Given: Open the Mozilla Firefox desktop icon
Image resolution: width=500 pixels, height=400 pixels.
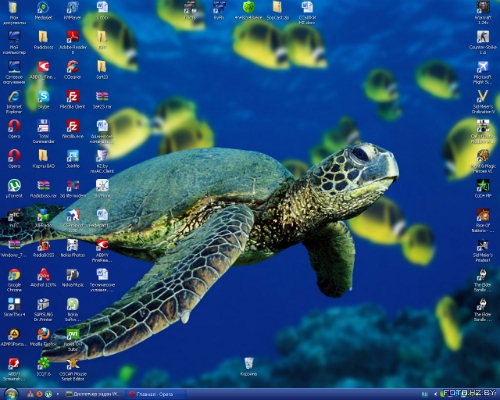Looking at the screenshot, I should [x=43, y=337].
